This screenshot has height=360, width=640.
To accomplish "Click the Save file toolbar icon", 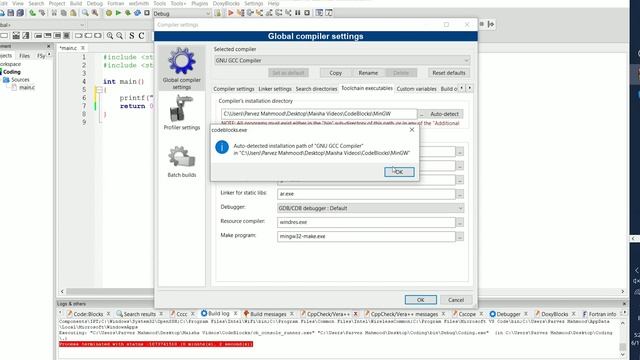I will pyautogui.click(x=11, y=13).
